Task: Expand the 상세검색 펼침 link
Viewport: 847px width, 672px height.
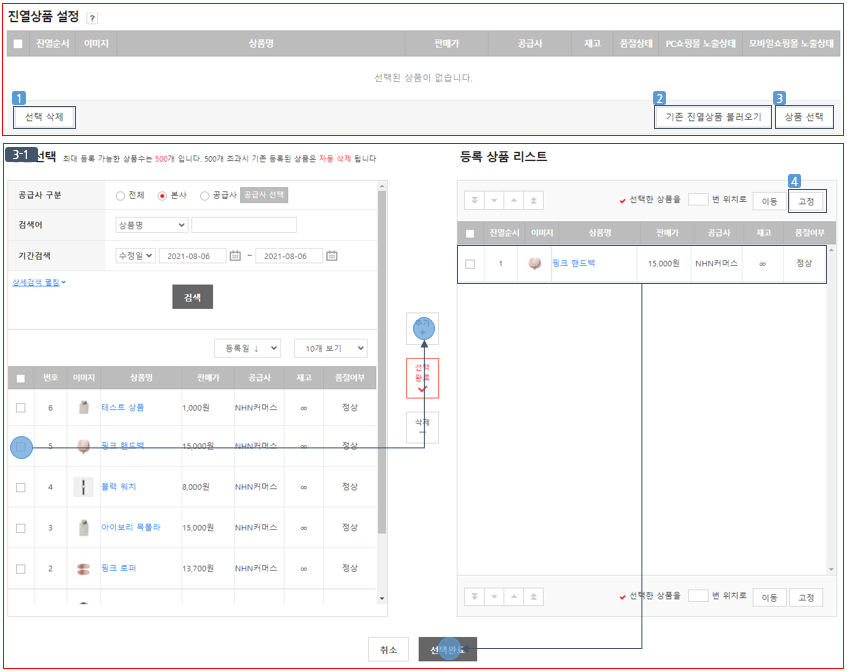Action: pyautogui.click(x=39, y=282)
